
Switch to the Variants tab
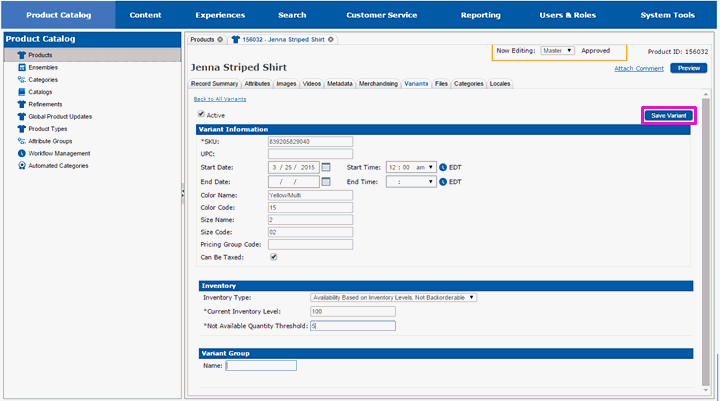(x=416, y=84)
